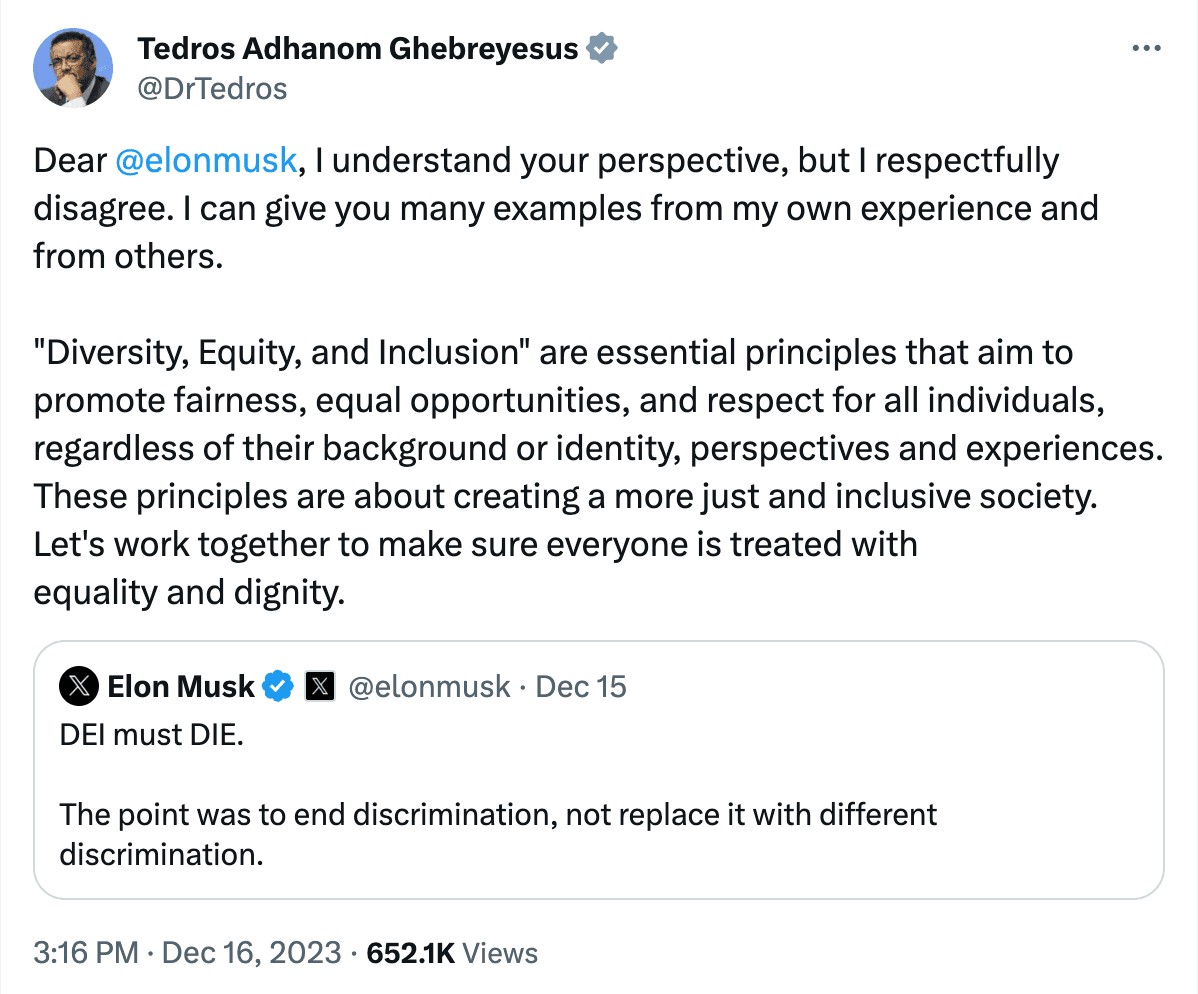Click the Dec 15 date of the quoted tweet
The height and width of the screenshot is (994, 1198).
point(581,687)
